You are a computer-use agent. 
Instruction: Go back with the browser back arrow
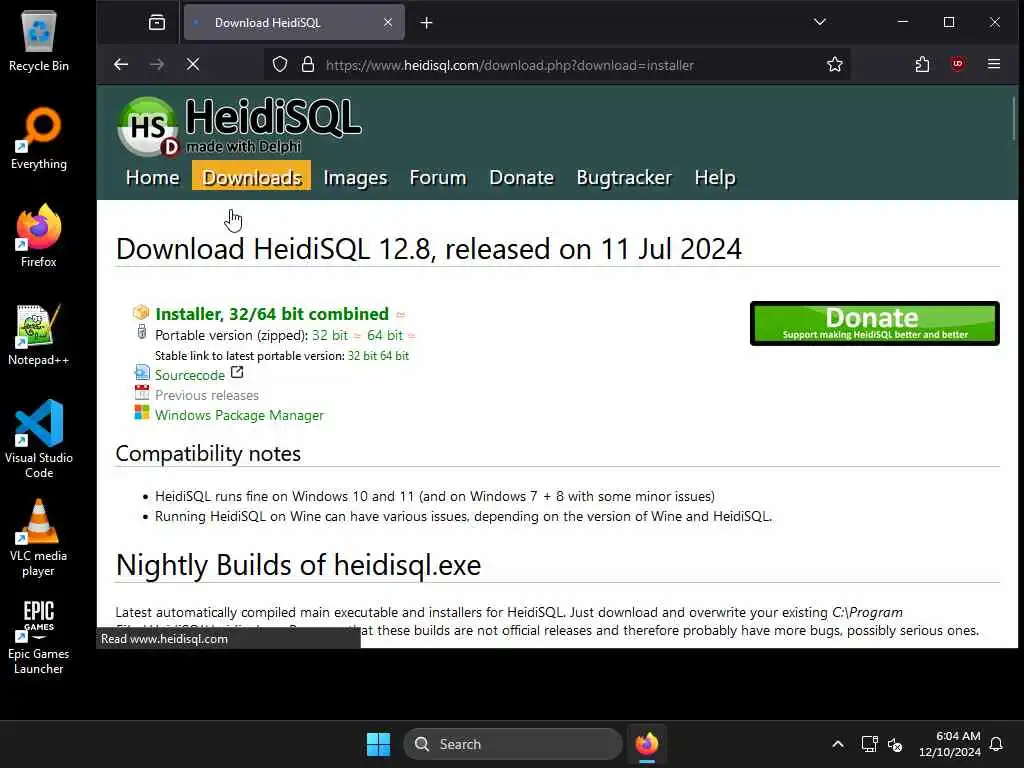pos(121,64)
